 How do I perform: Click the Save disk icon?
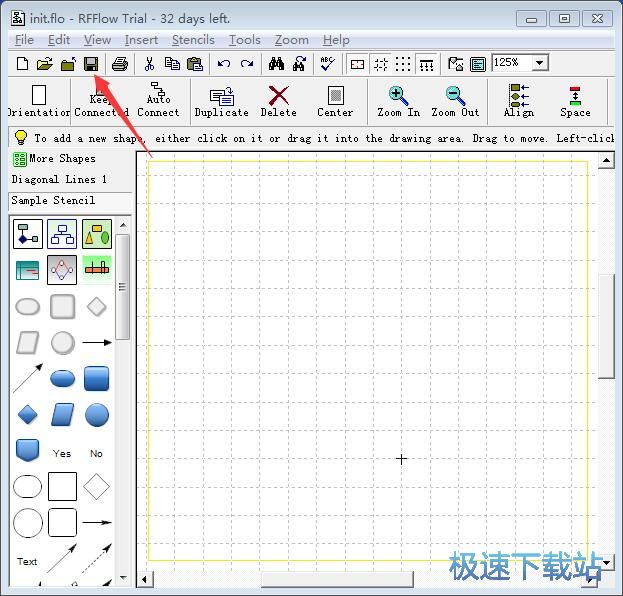pyautogui.click(x=90, y=64)
